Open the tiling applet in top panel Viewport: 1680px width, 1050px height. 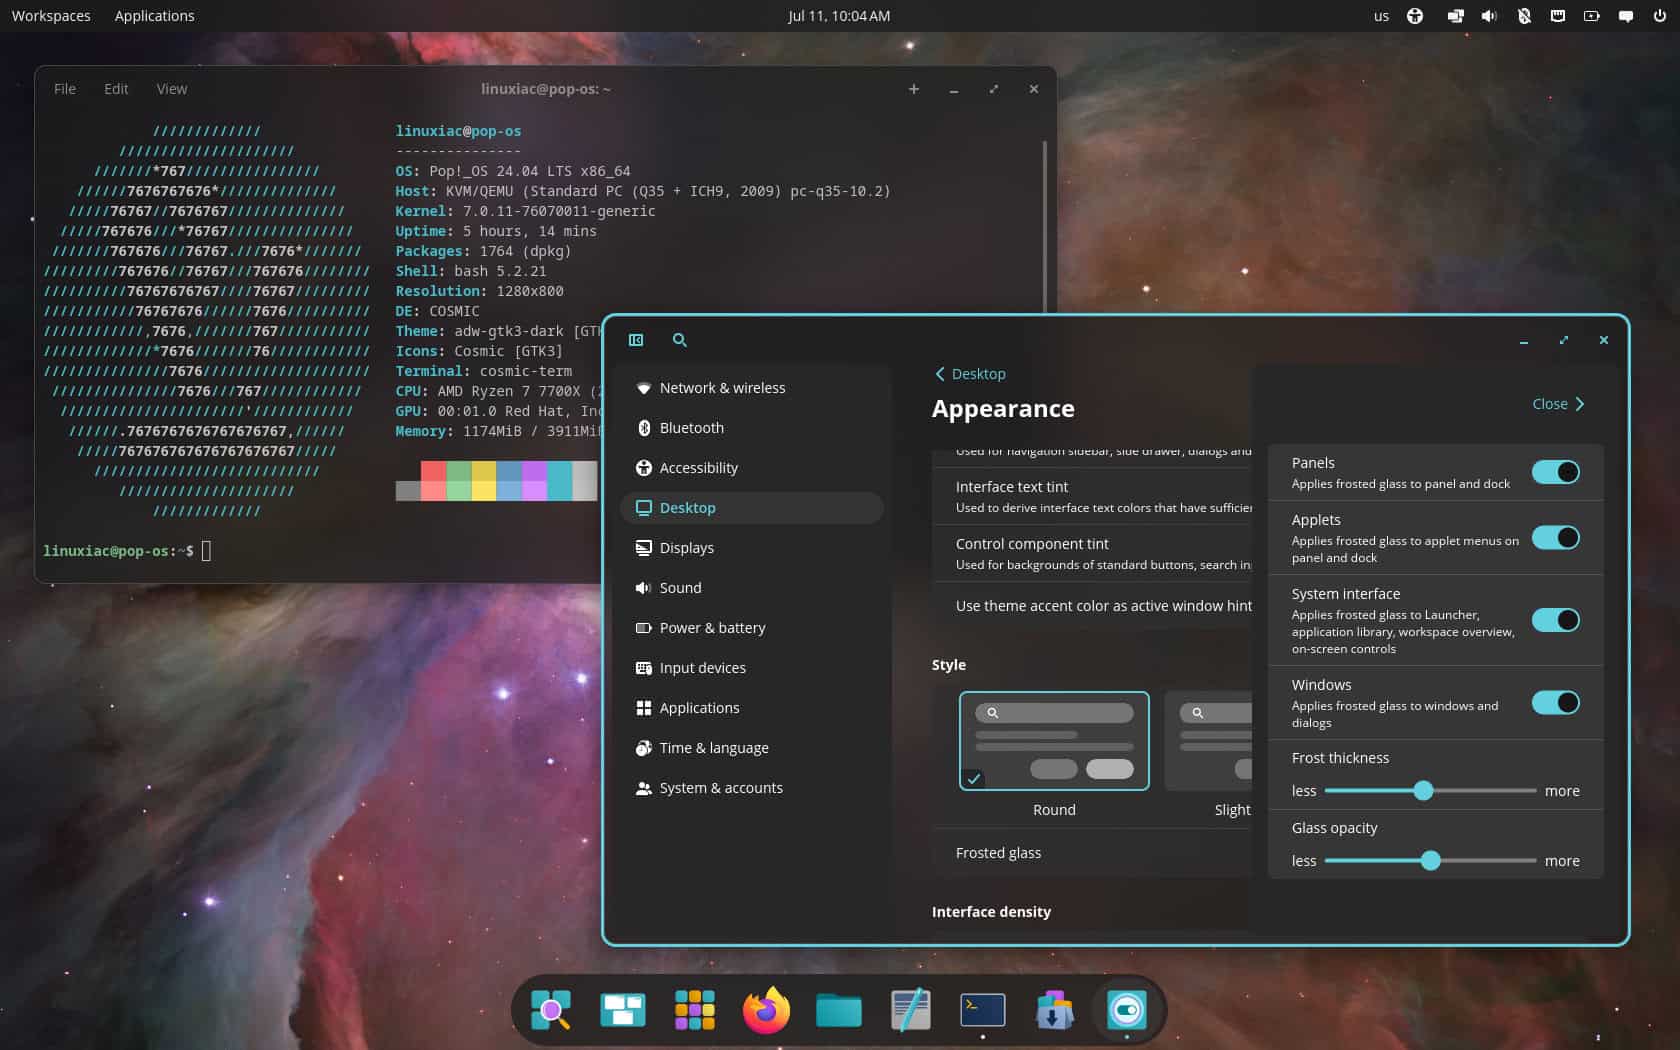[x=1455, y=16]
